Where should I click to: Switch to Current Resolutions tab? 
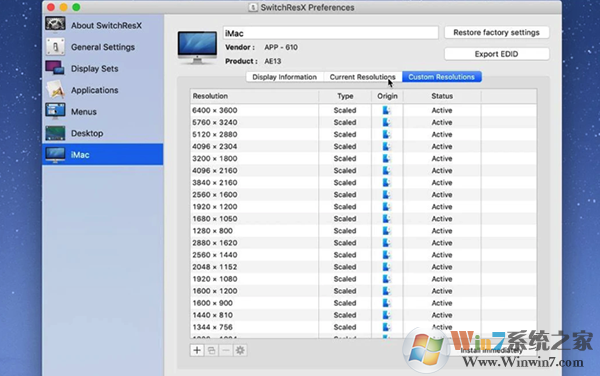362,77
